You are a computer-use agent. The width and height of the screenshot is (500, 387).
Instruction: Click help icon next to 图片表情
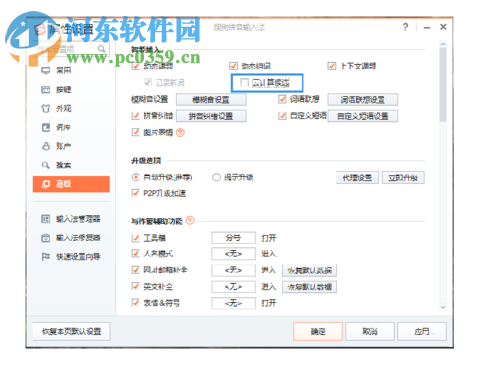[x=180, y=133]
